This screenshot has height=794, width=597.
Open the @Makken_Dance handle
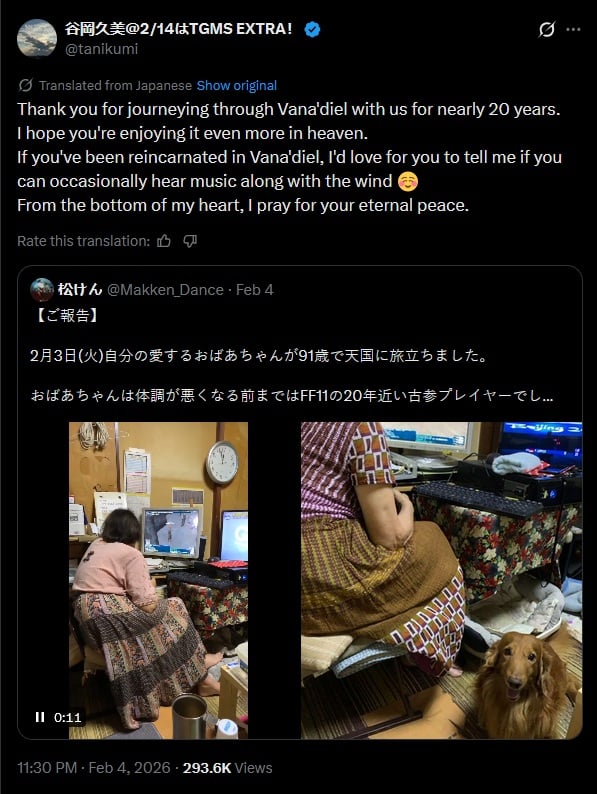pyautogui.click(x=166, y=290)
